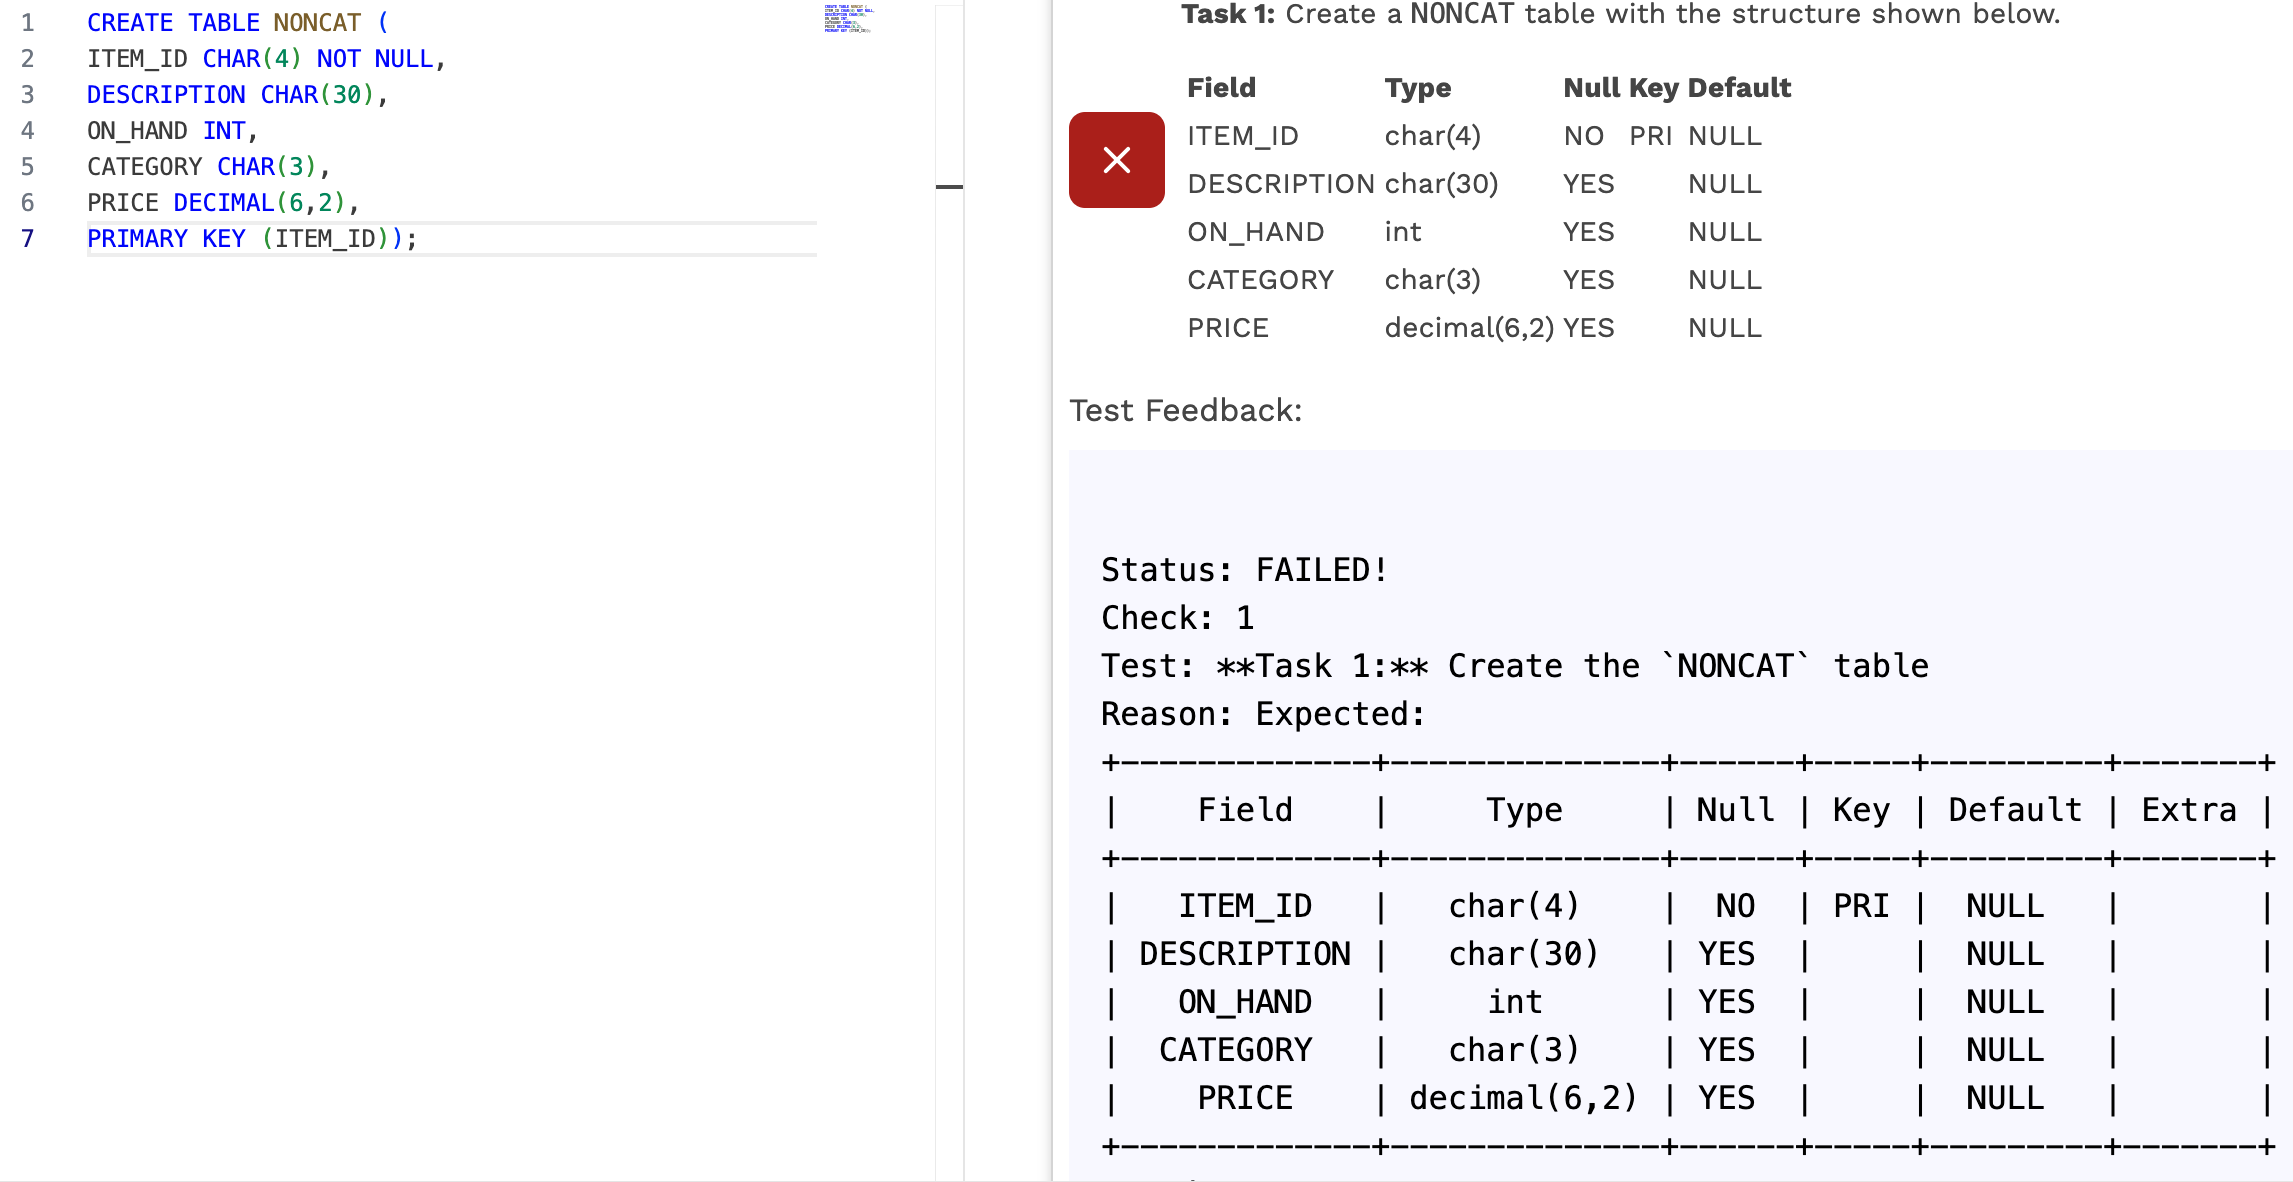Click the ITEM_ID row in the structure table

1243,135
